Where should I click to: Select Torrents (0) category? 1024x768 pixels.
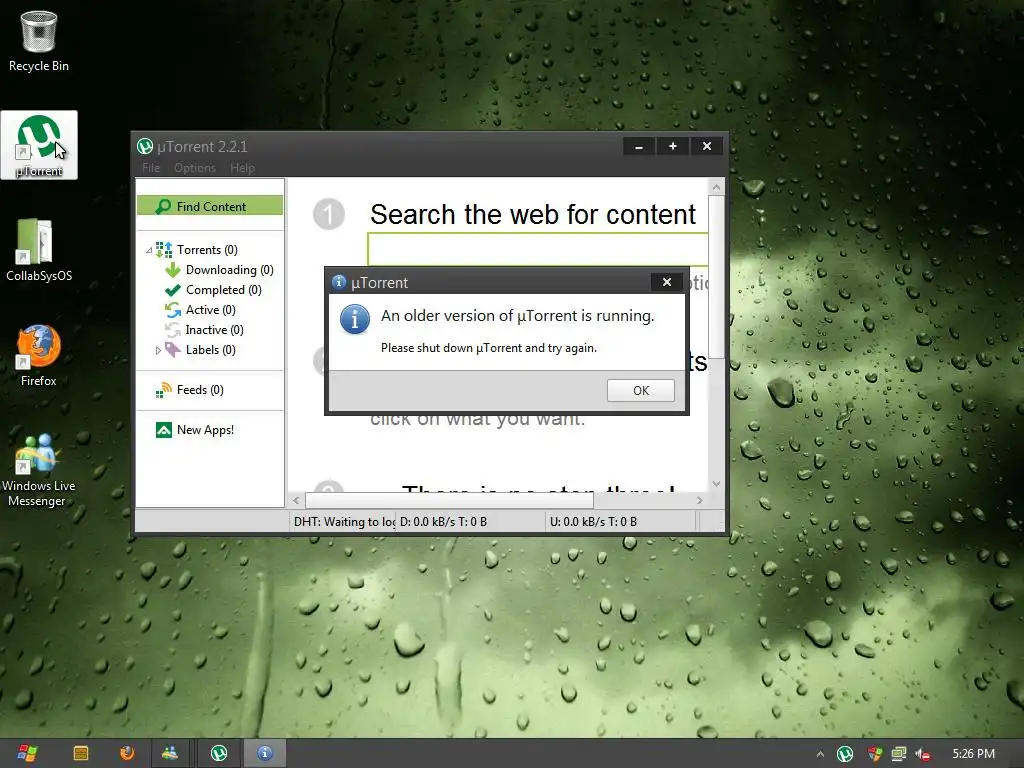tap(207, 249)
